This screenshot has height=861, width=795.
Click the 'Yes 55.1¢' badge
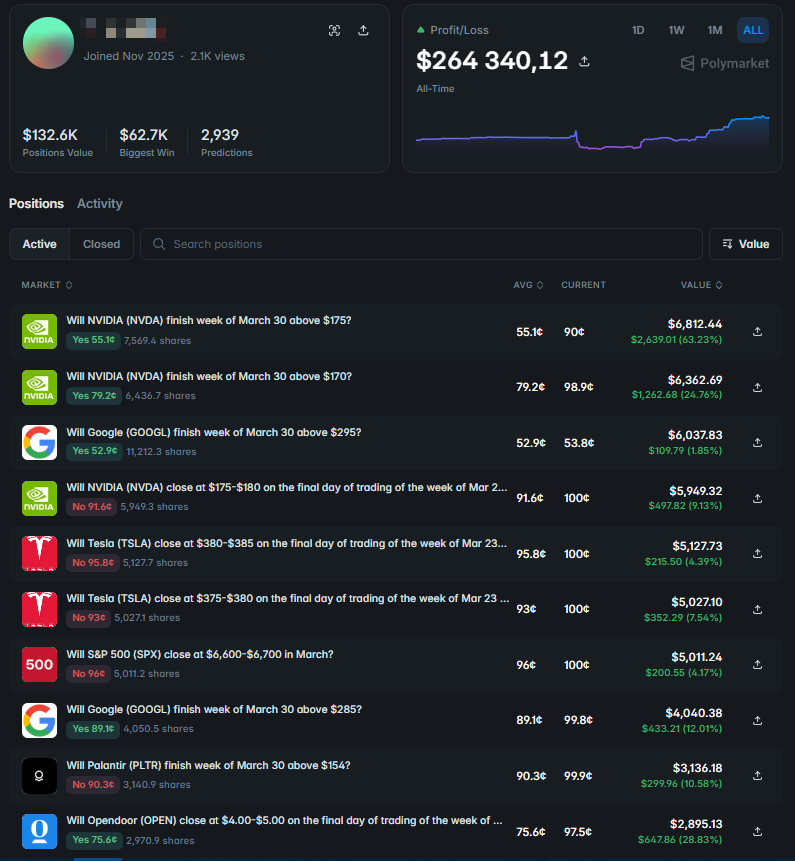click(x=93, y=340)
